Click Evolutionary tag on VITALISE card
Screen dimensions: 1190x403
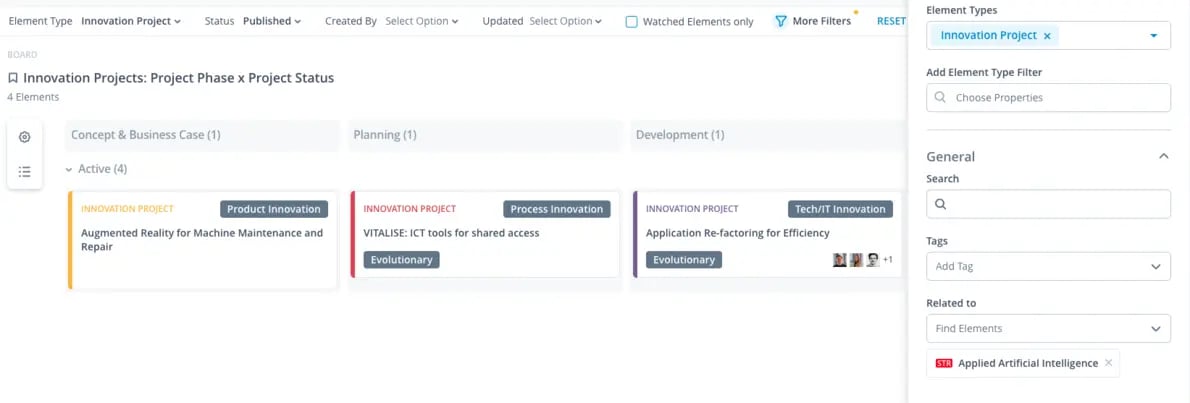(x=401, y=260)
